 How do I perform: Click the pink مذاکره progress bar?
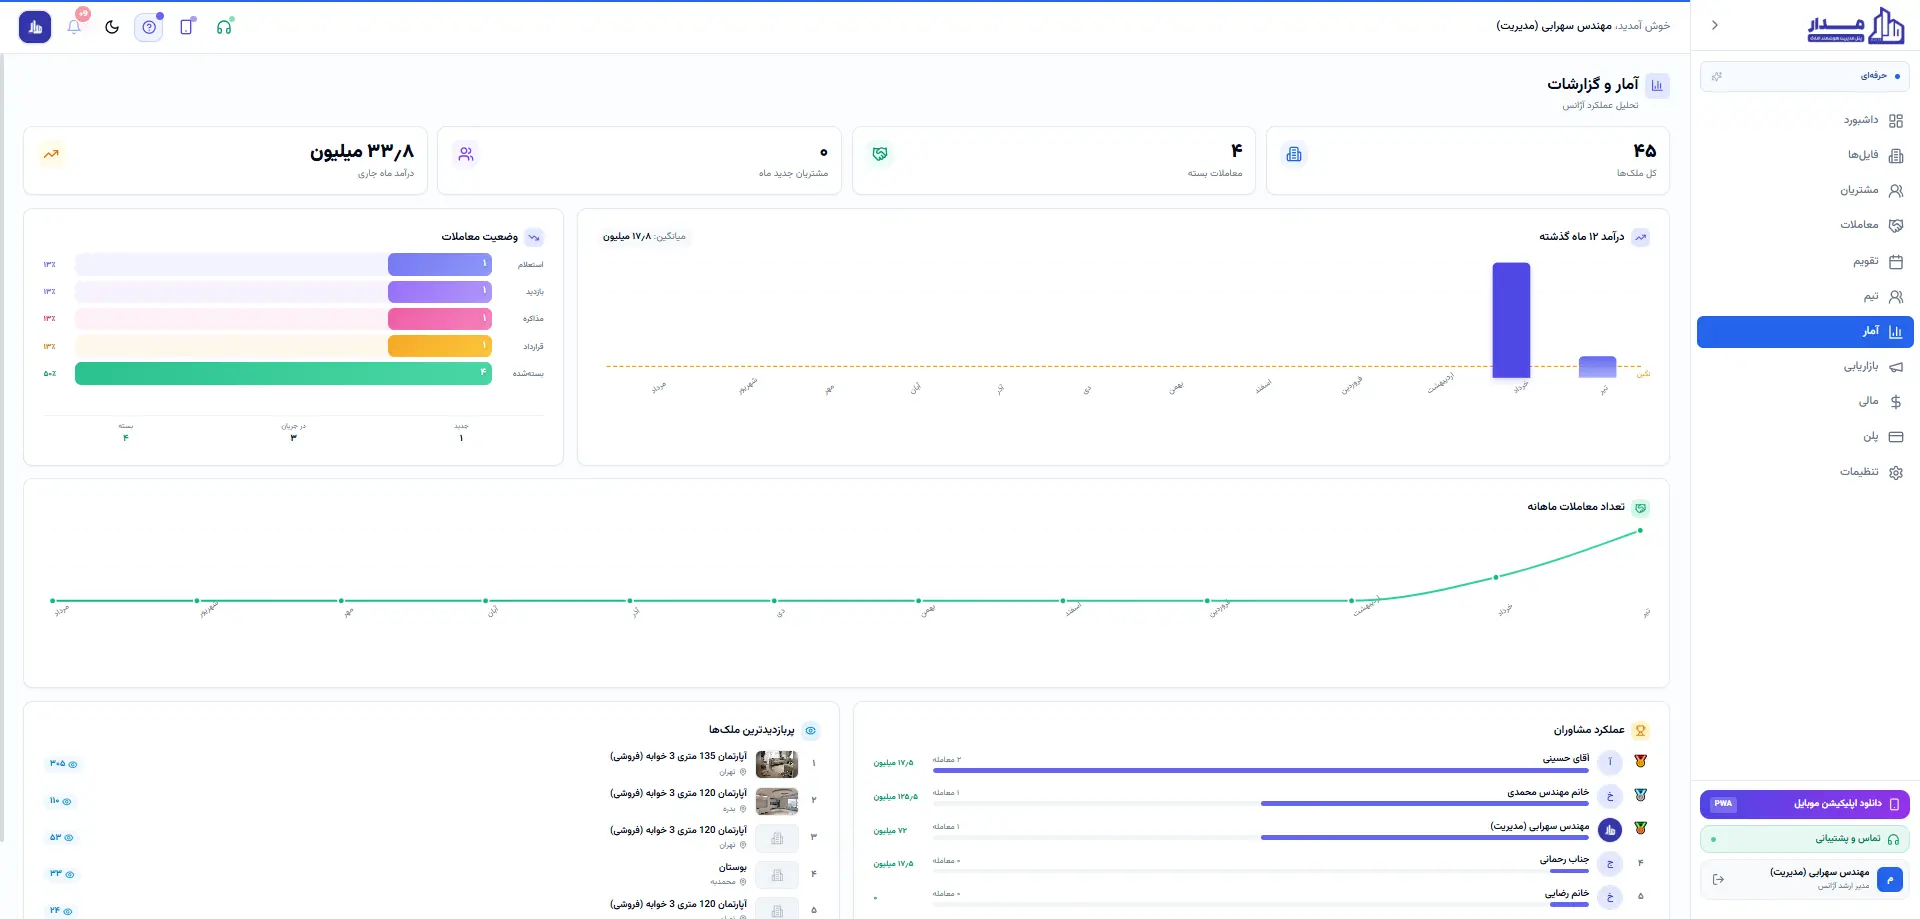point(440,319)
